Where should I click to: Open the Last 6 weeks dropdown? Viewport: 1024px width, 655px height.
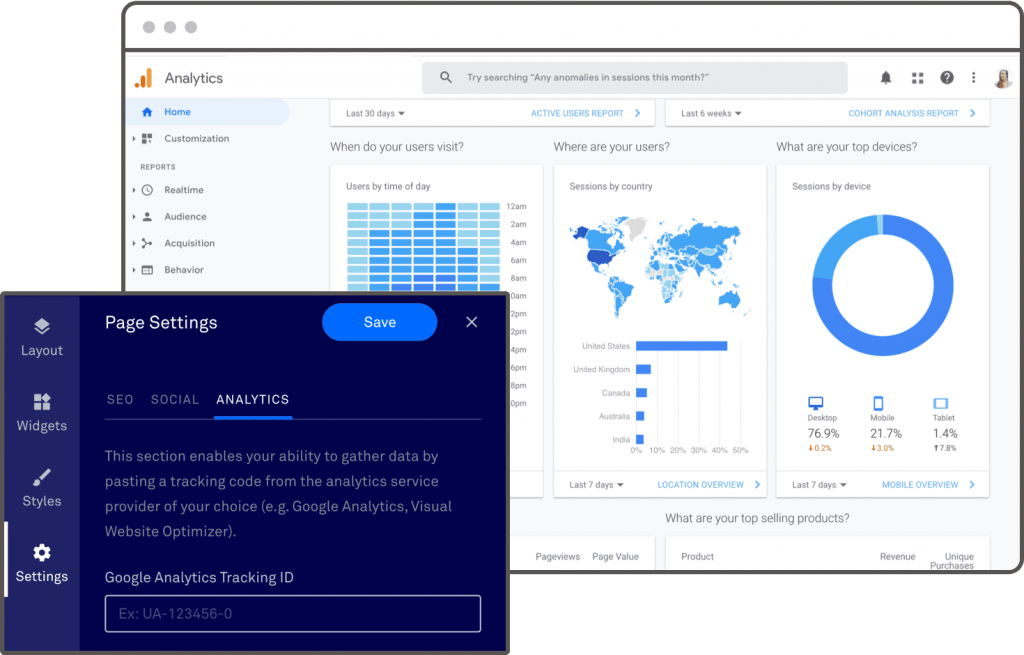(x=711, y=114)
